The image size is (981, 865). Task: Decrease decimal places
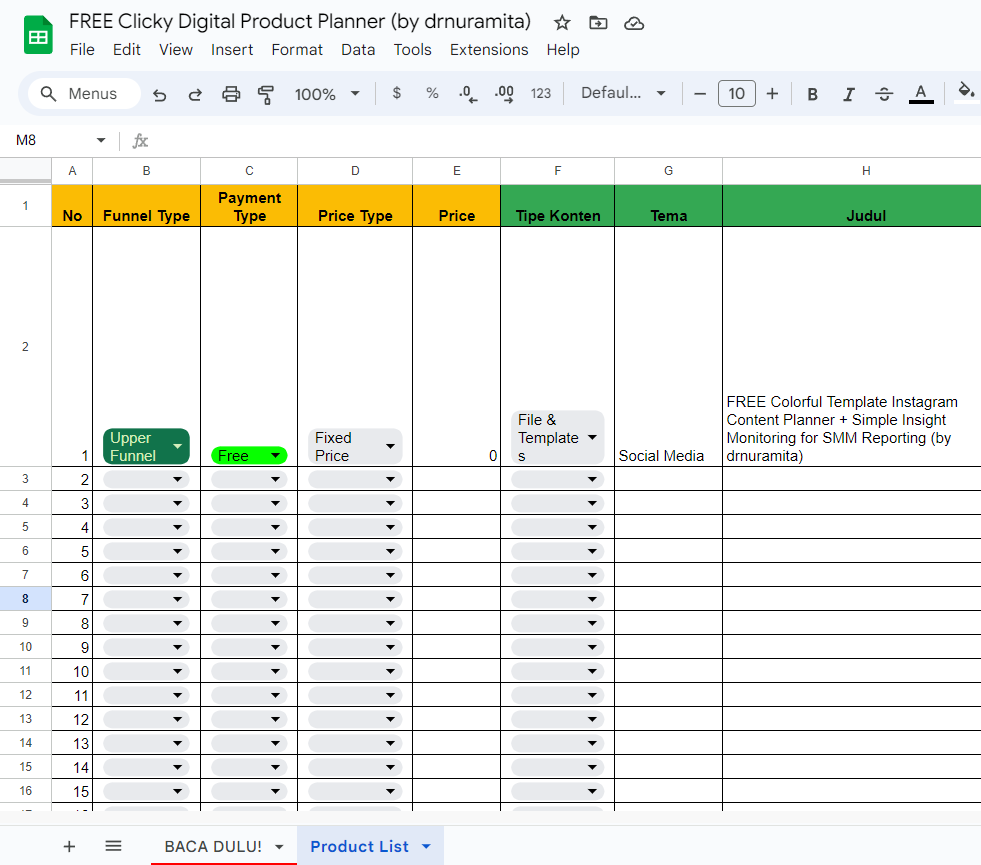(x=466, y=93)
